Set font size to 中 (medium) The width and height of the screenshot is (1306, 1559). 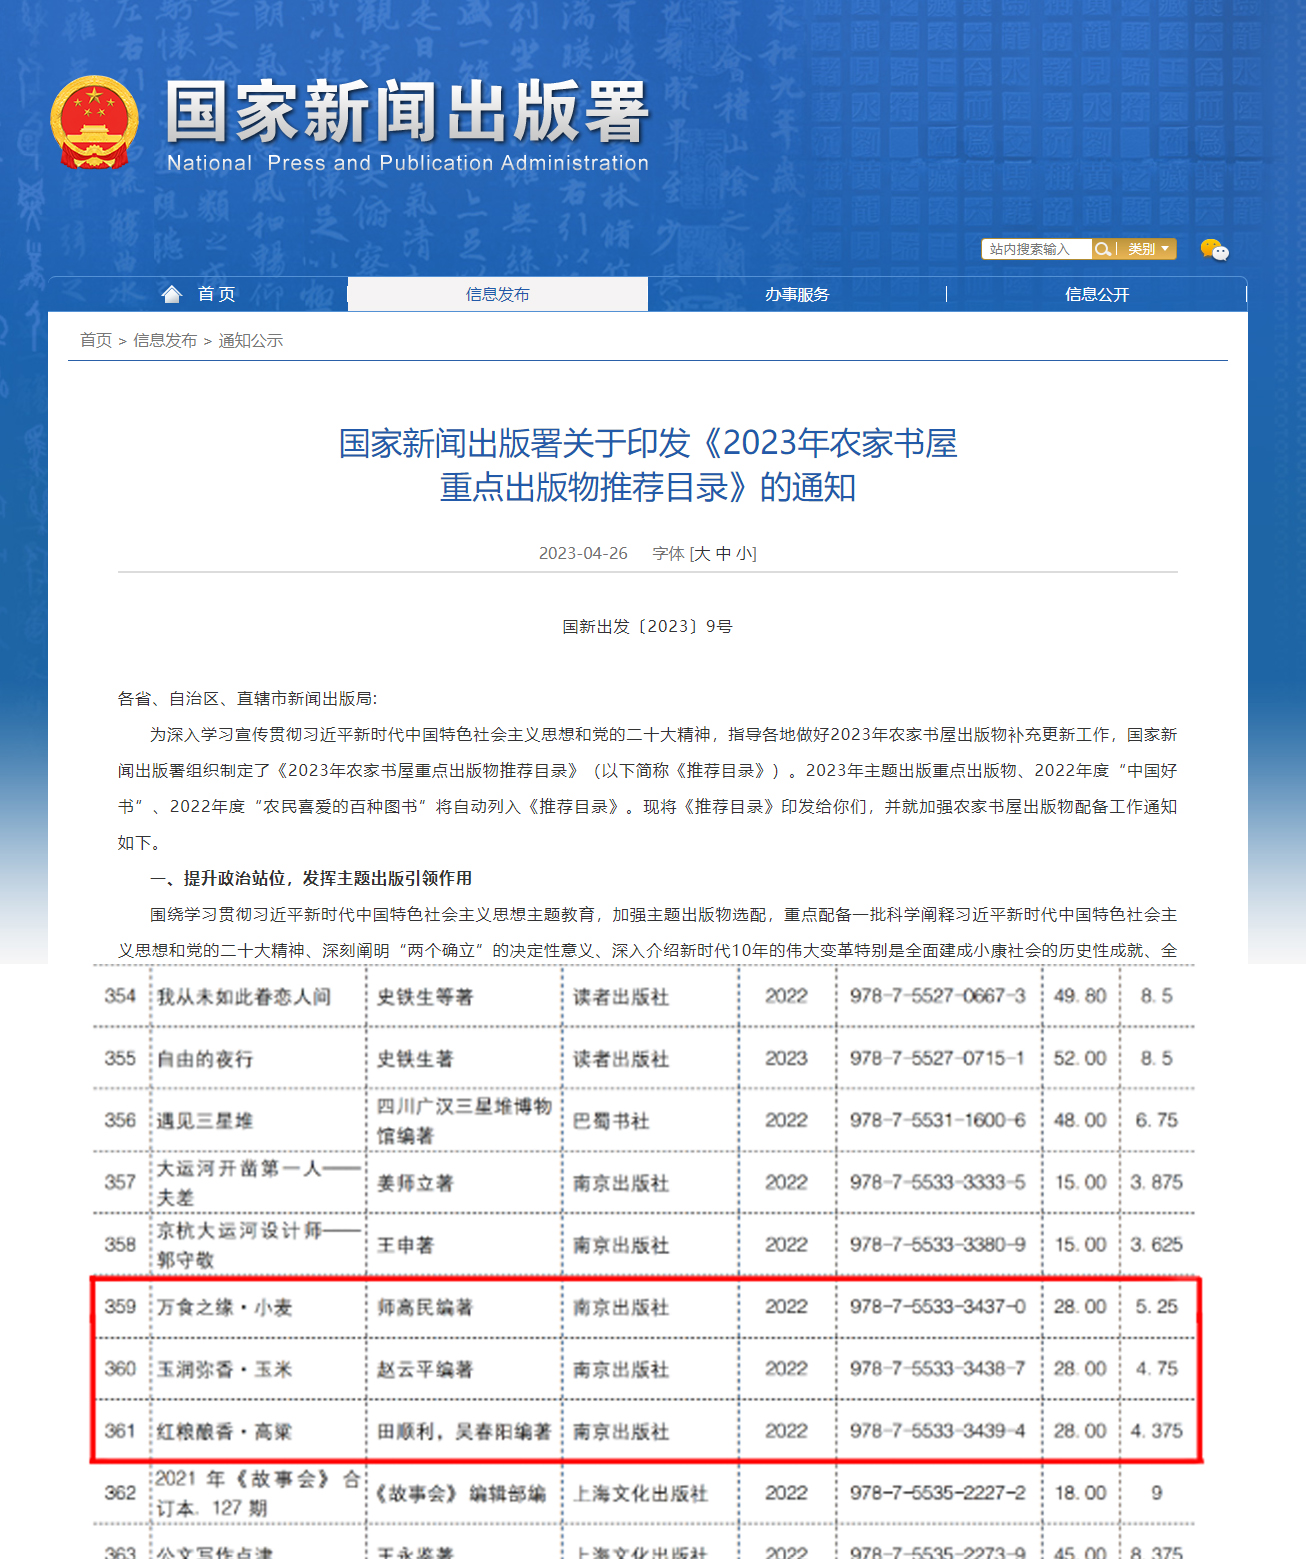coord(723,554)
